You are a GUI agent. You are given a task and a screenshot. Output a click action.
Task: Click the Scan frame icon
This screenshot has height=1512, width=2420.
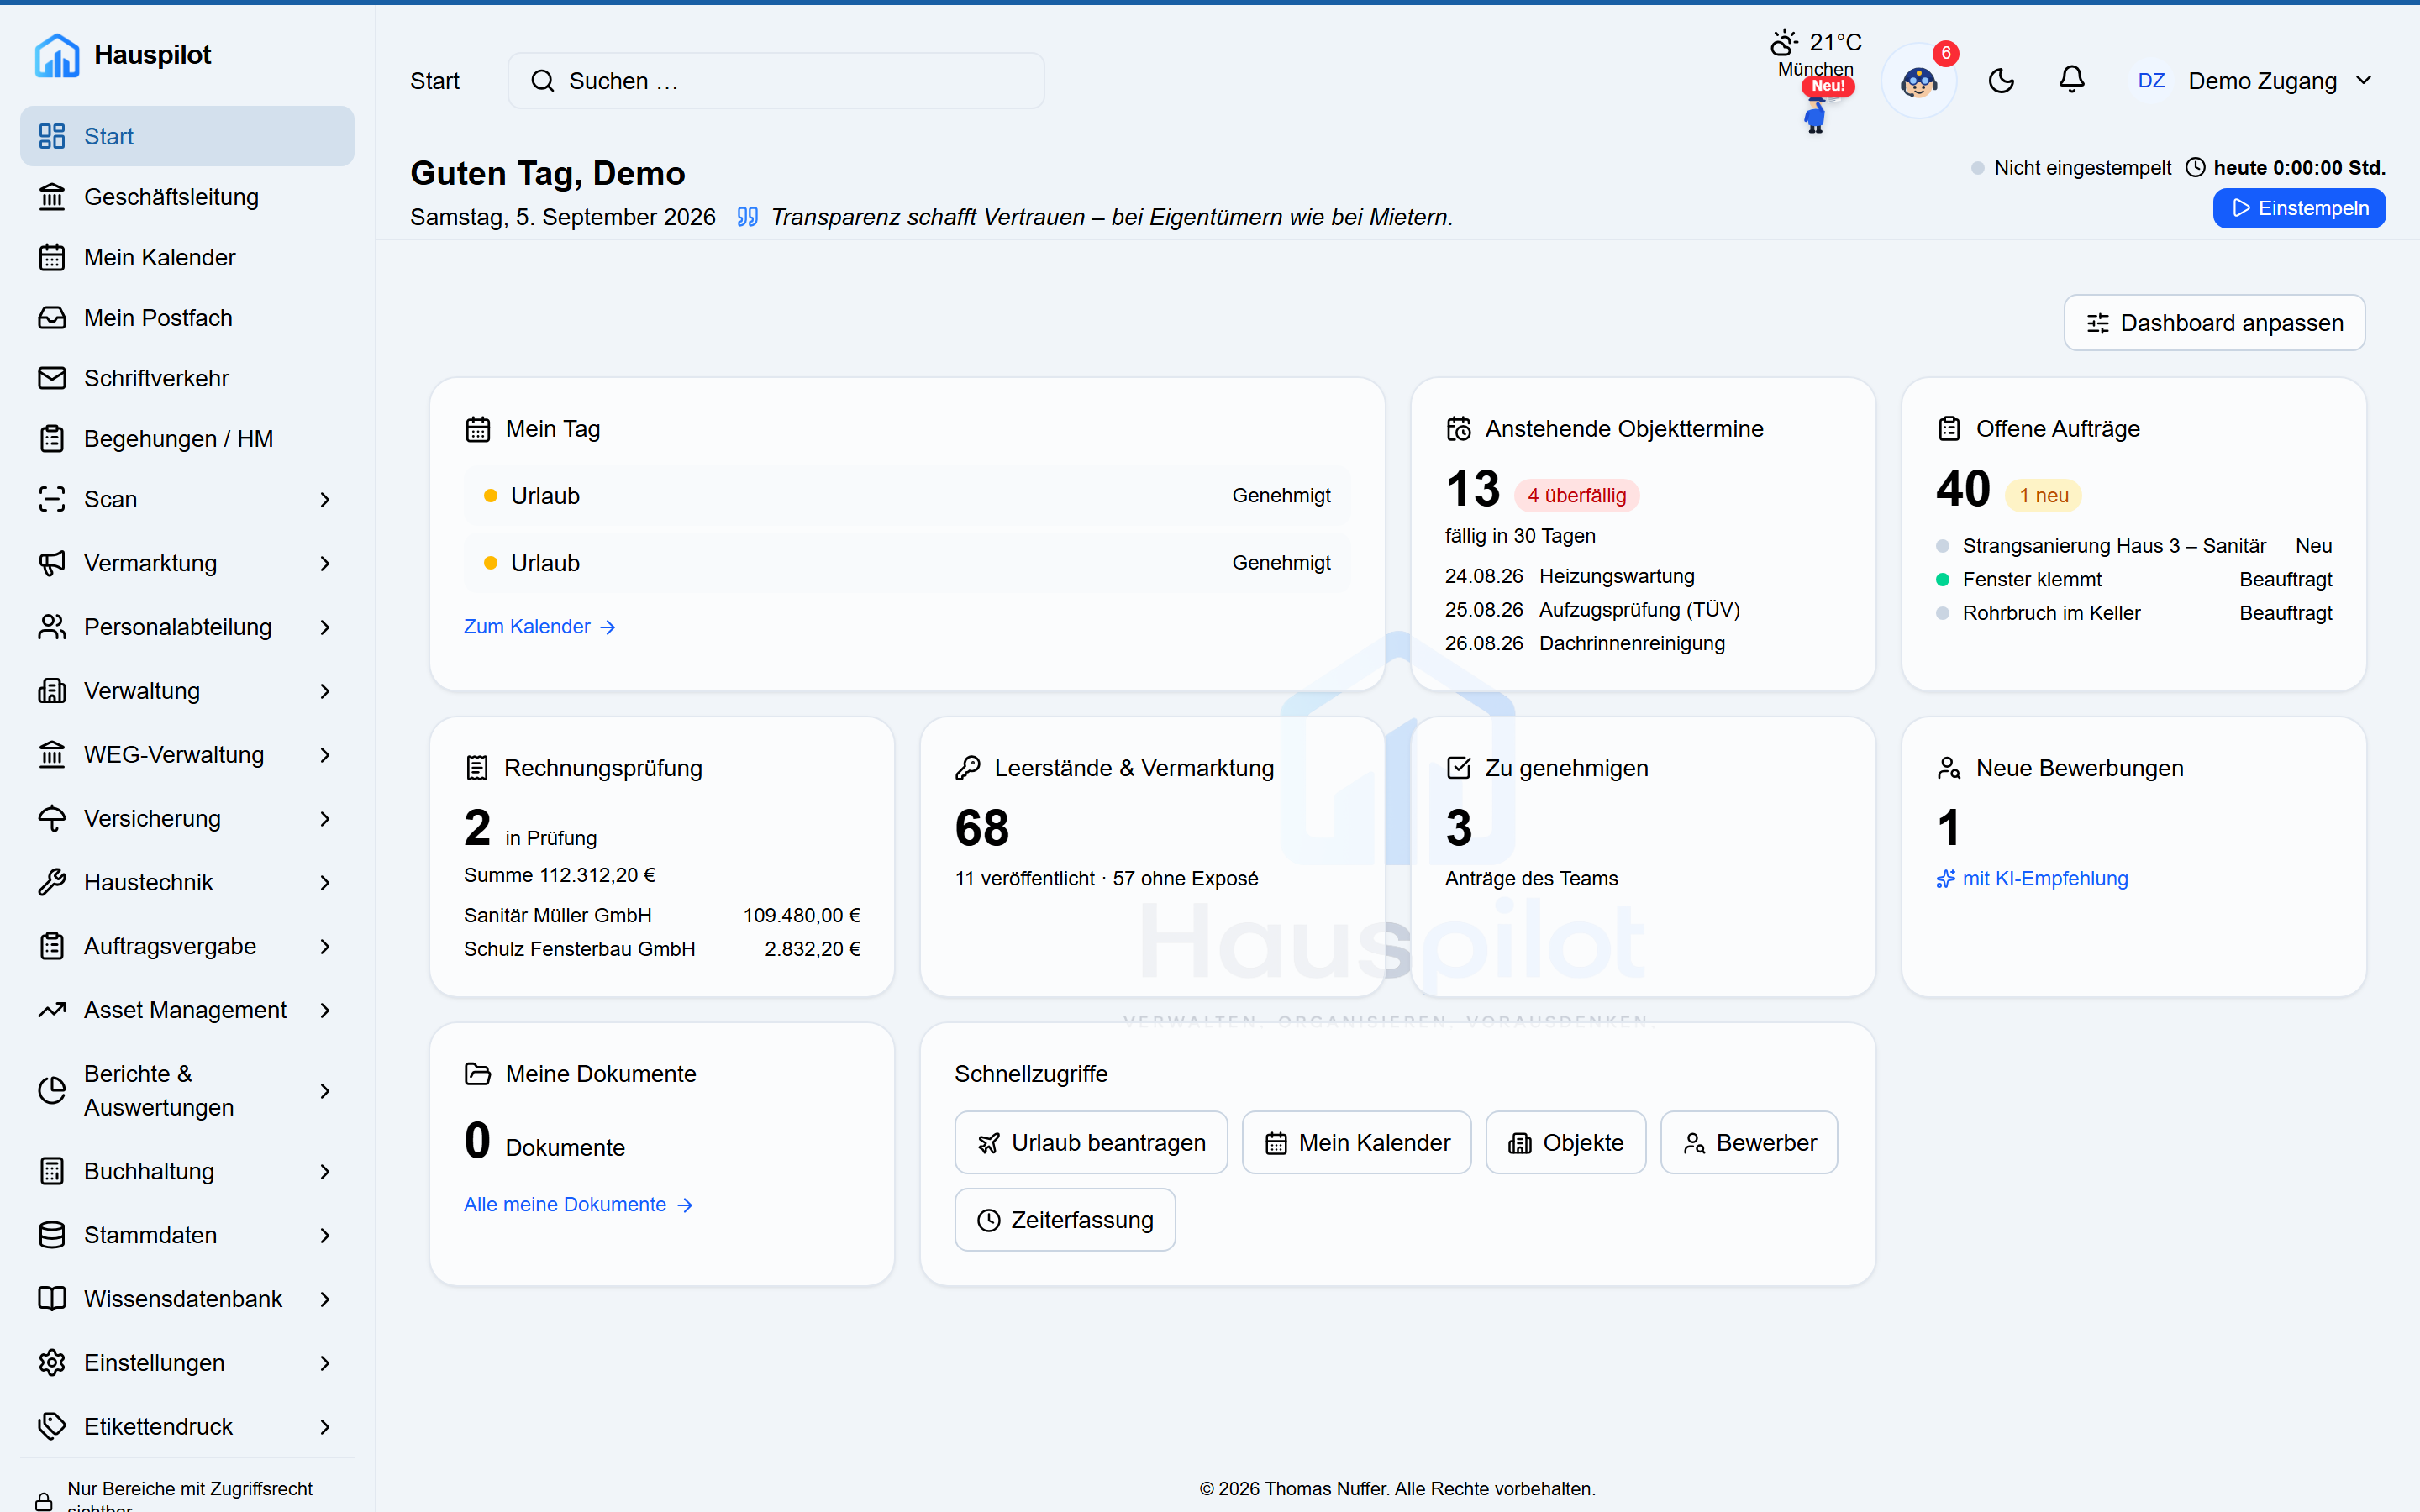[52, 499]
